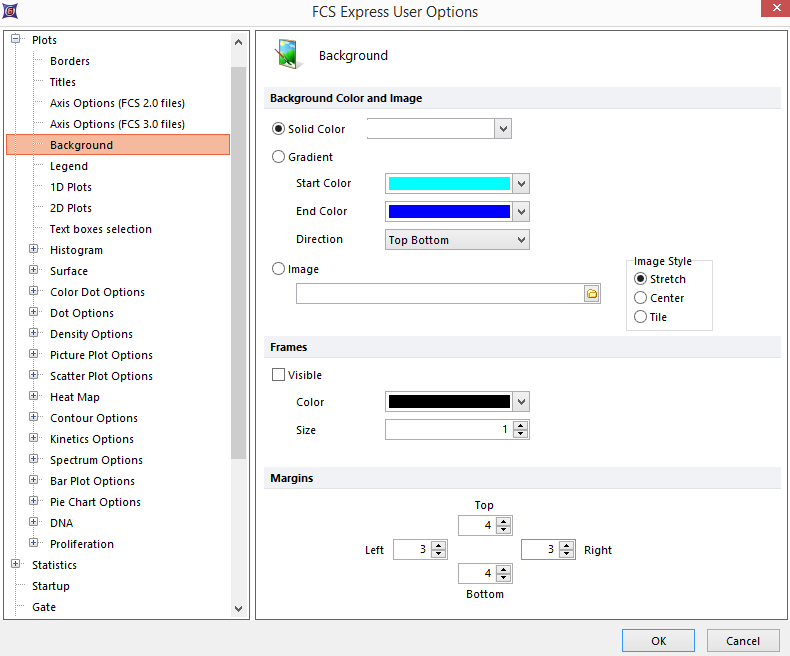Decrease the Bottom margin with down arrow
This screenshot has width=790, height=656.
pyautogui.click(x=504, y=578)
